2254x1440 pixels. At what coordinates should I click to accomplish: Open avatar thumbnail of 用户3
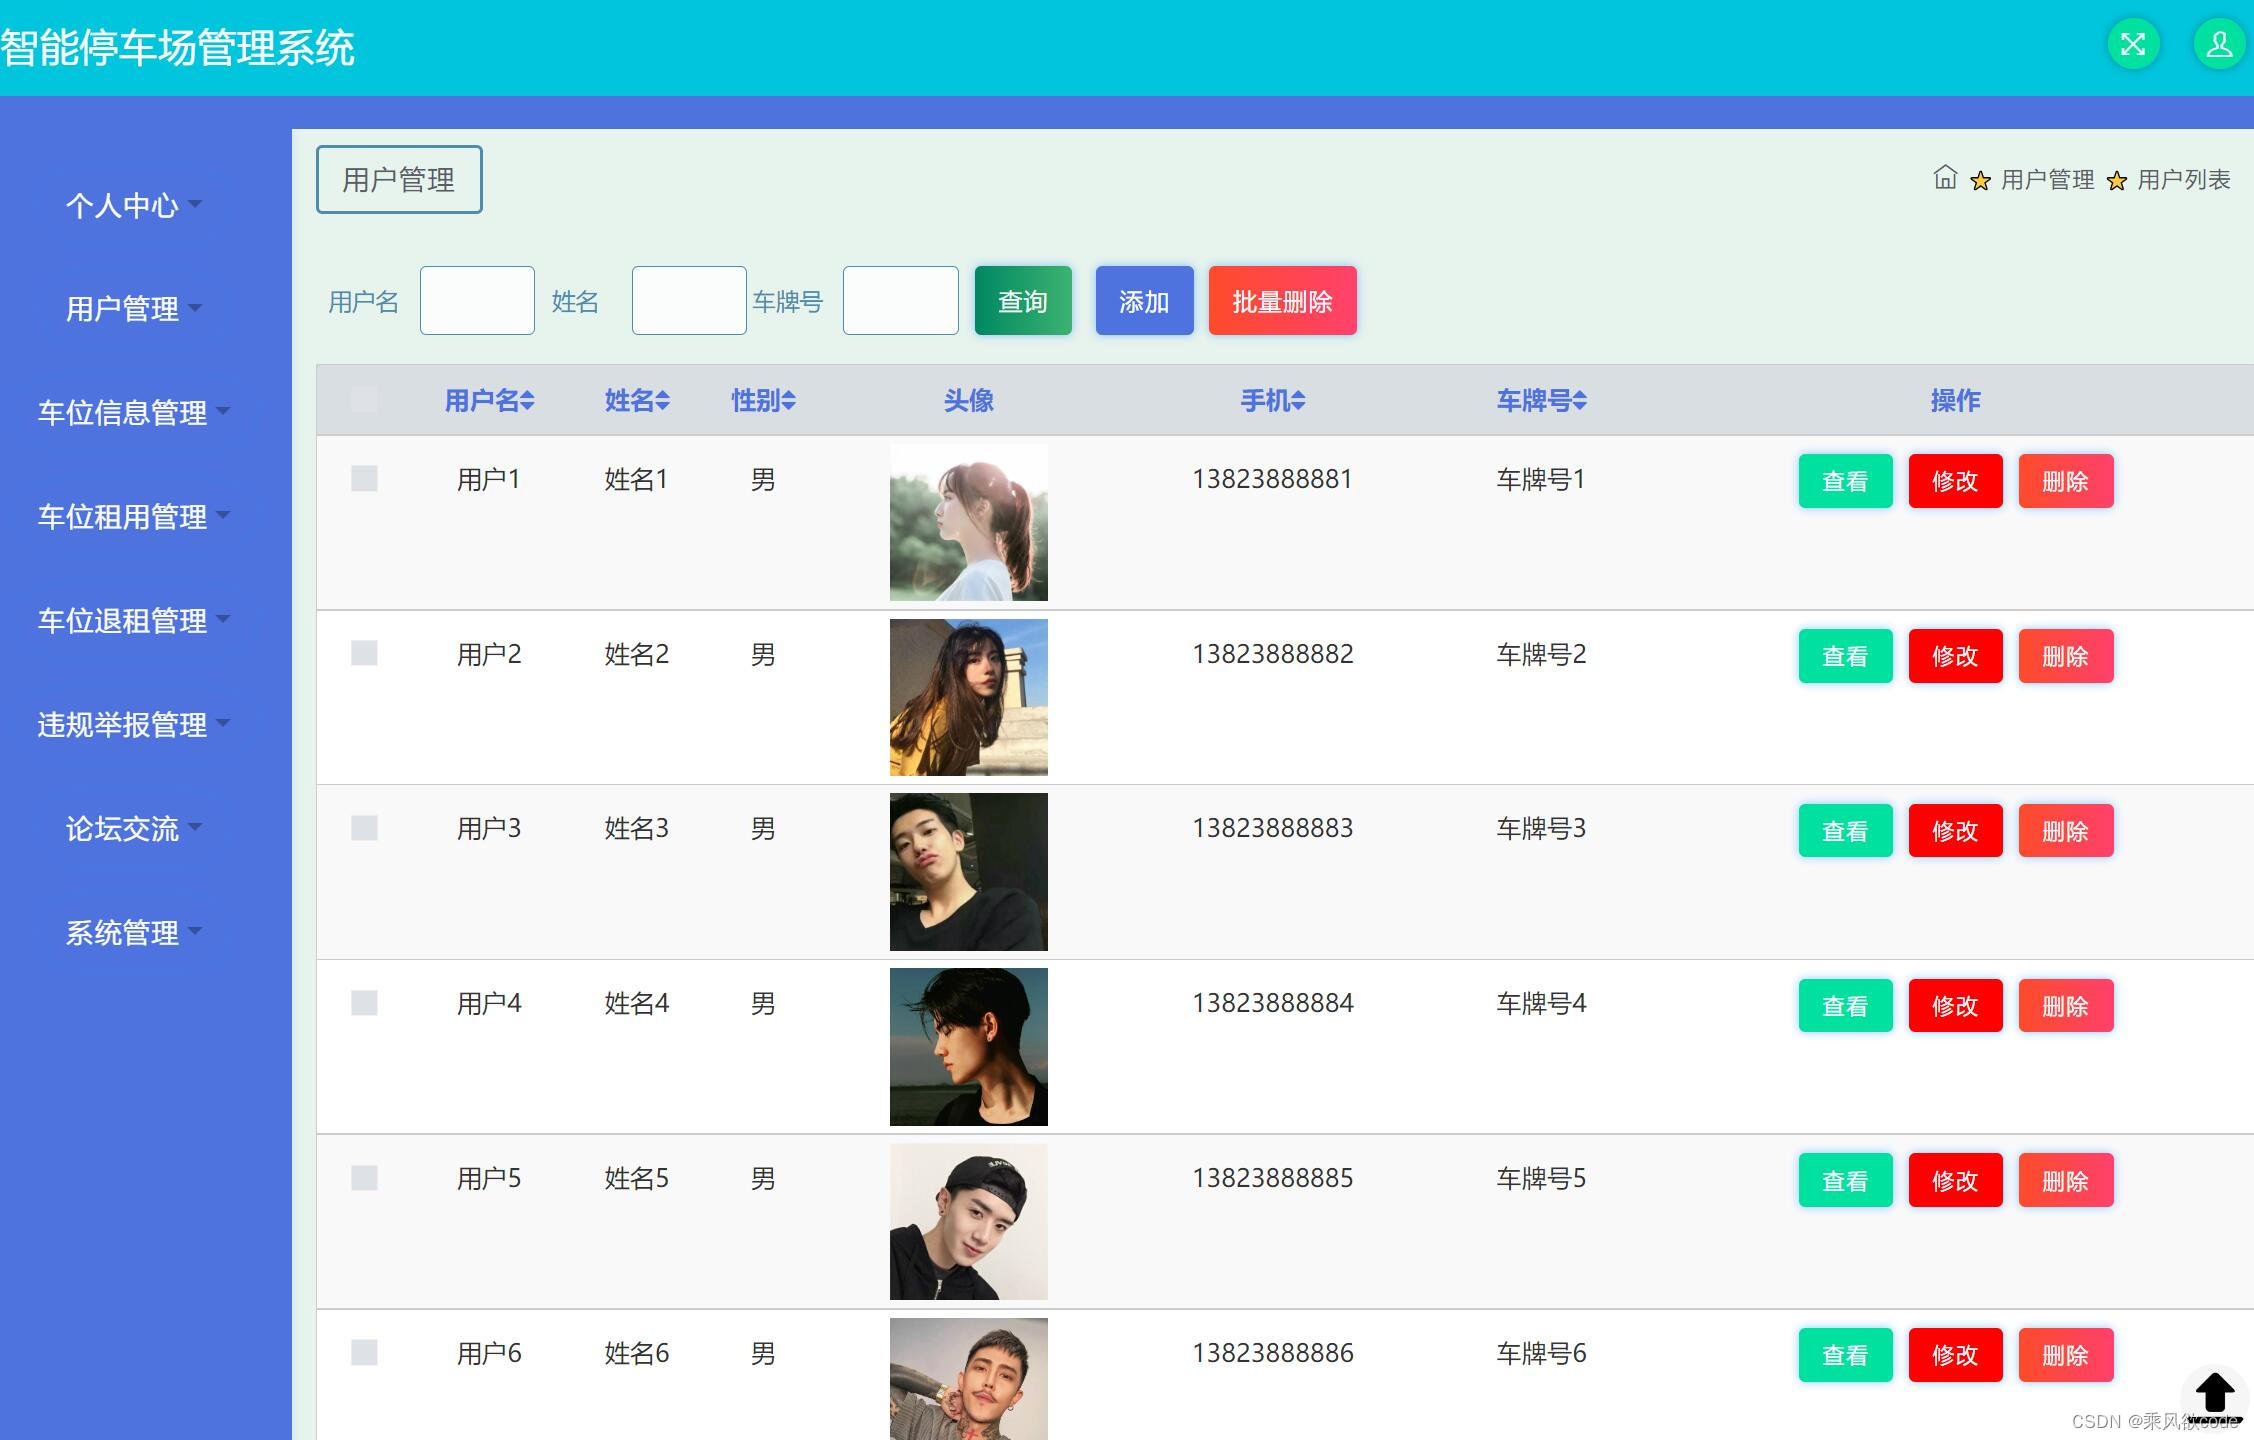coord(968,871)
